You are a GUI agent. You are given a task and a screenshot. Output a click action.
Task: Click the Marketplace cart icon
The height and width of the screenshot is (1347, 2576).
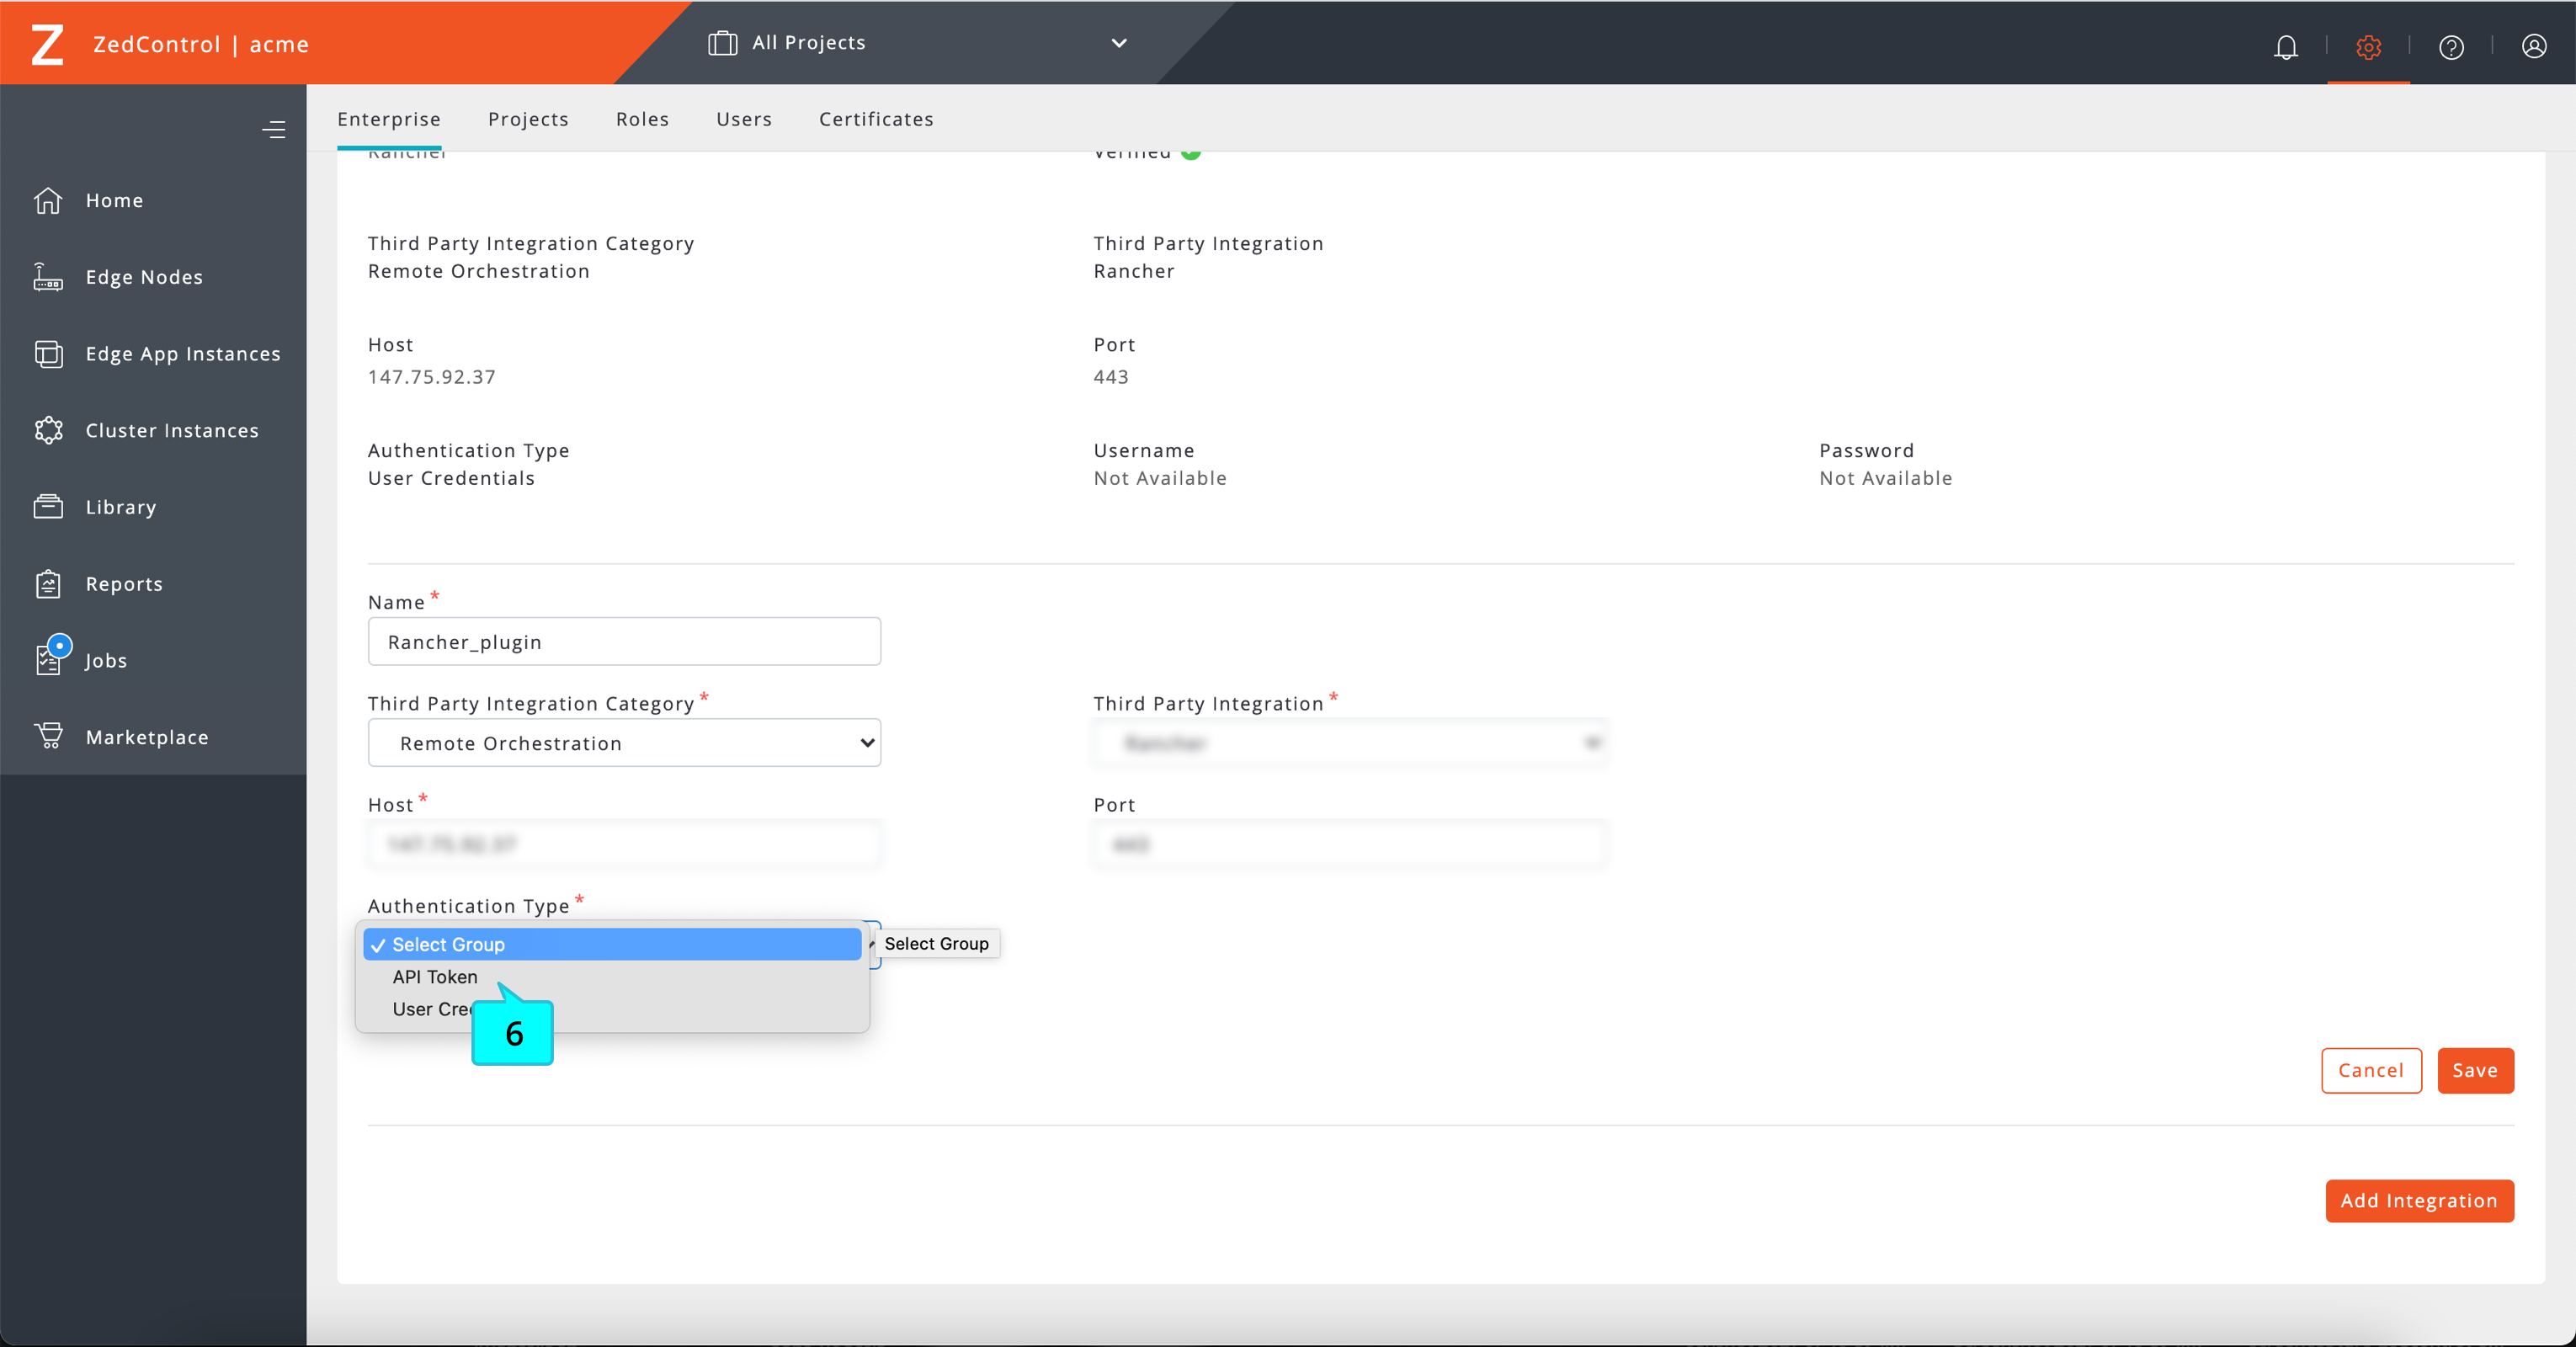point(48,736)
